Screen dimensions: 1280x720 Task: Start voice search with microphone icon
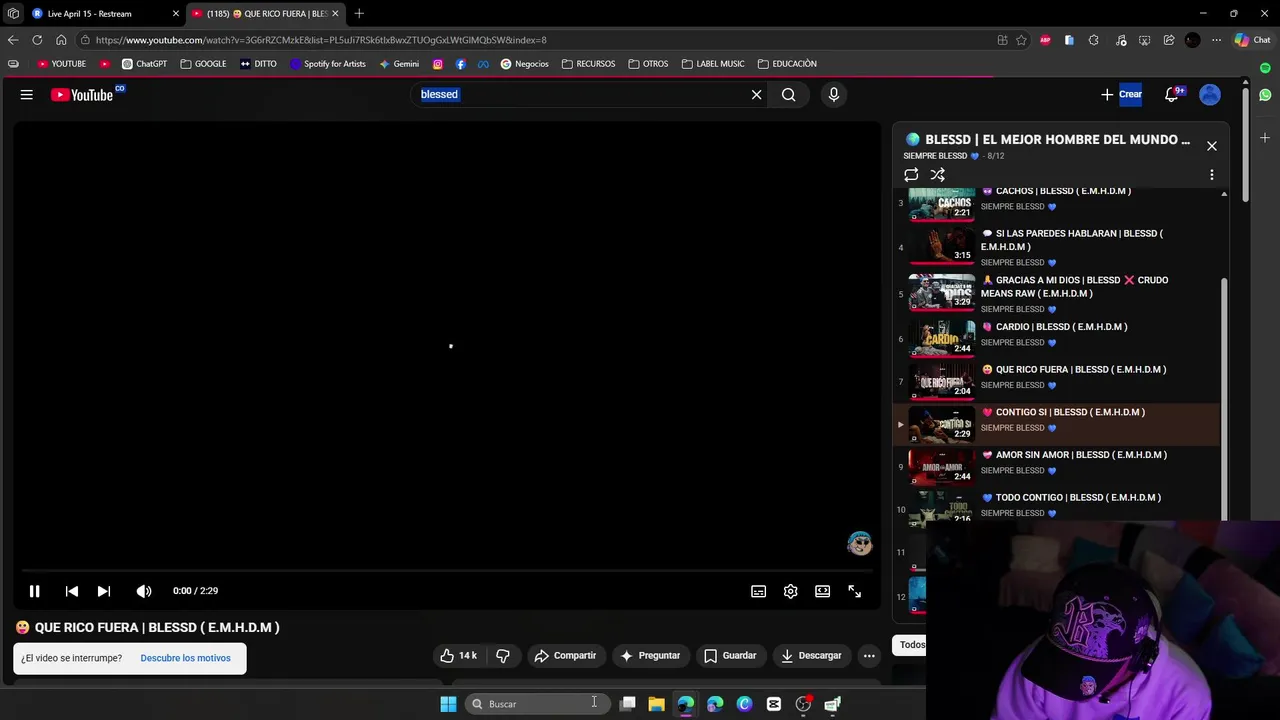click(833, 94)
